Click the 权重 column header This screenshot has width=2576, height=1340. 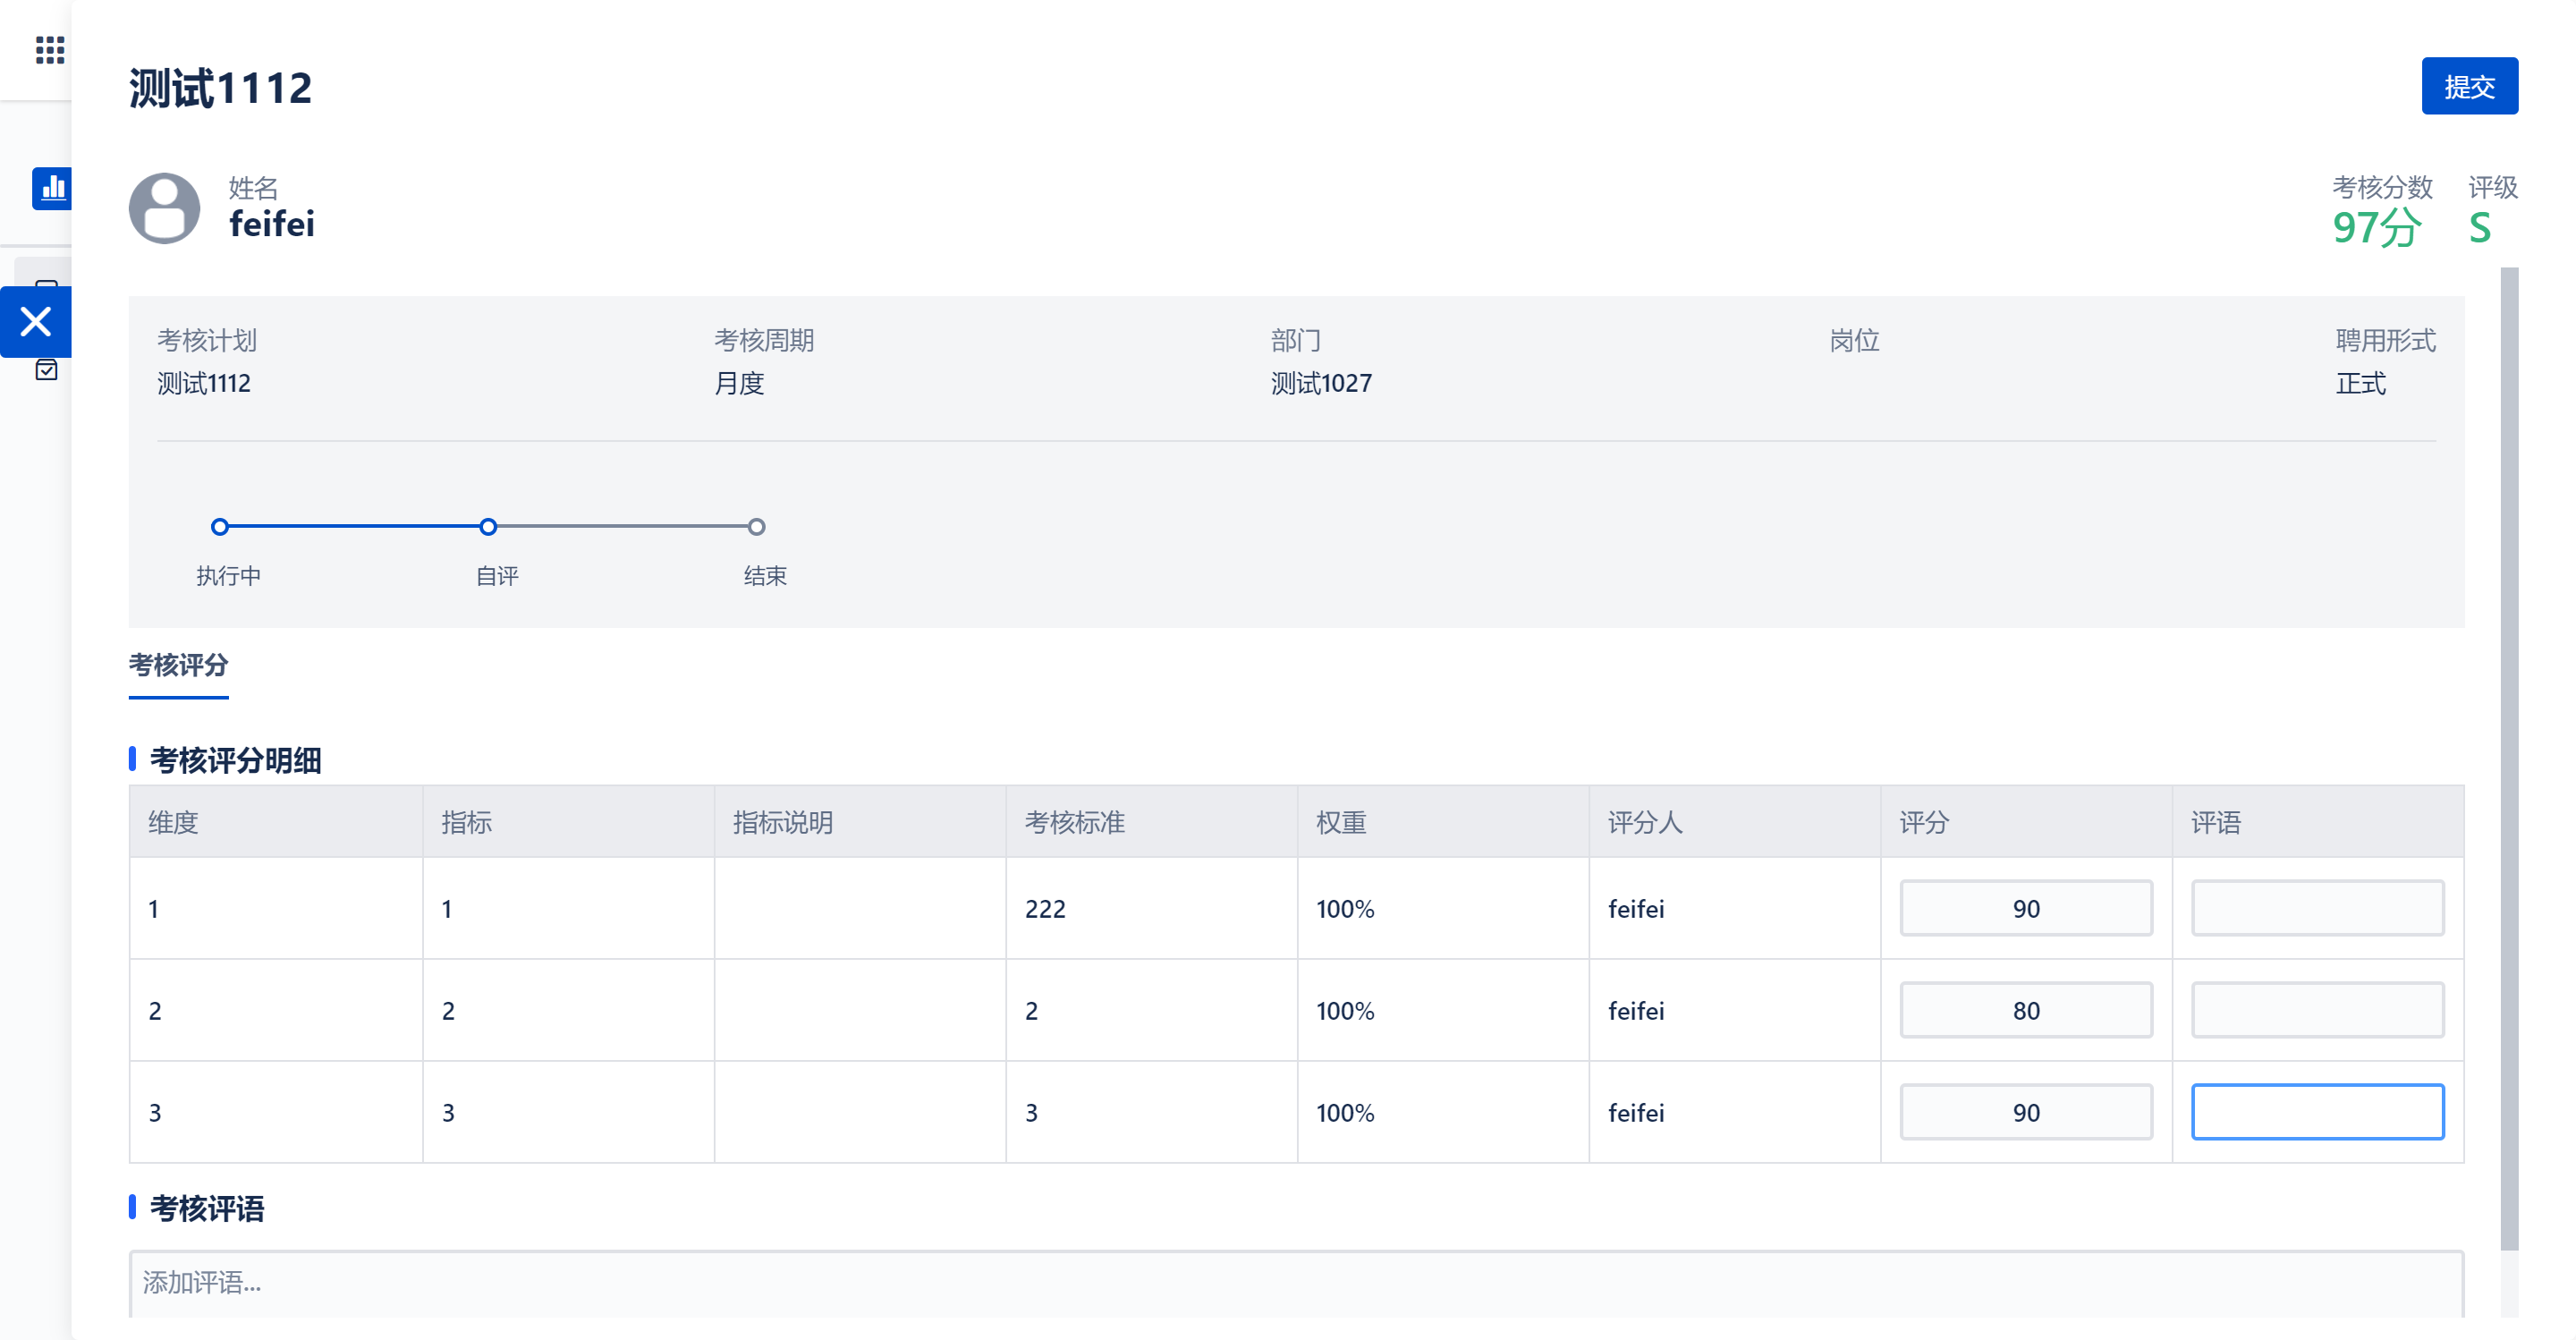click(1443, 822)
